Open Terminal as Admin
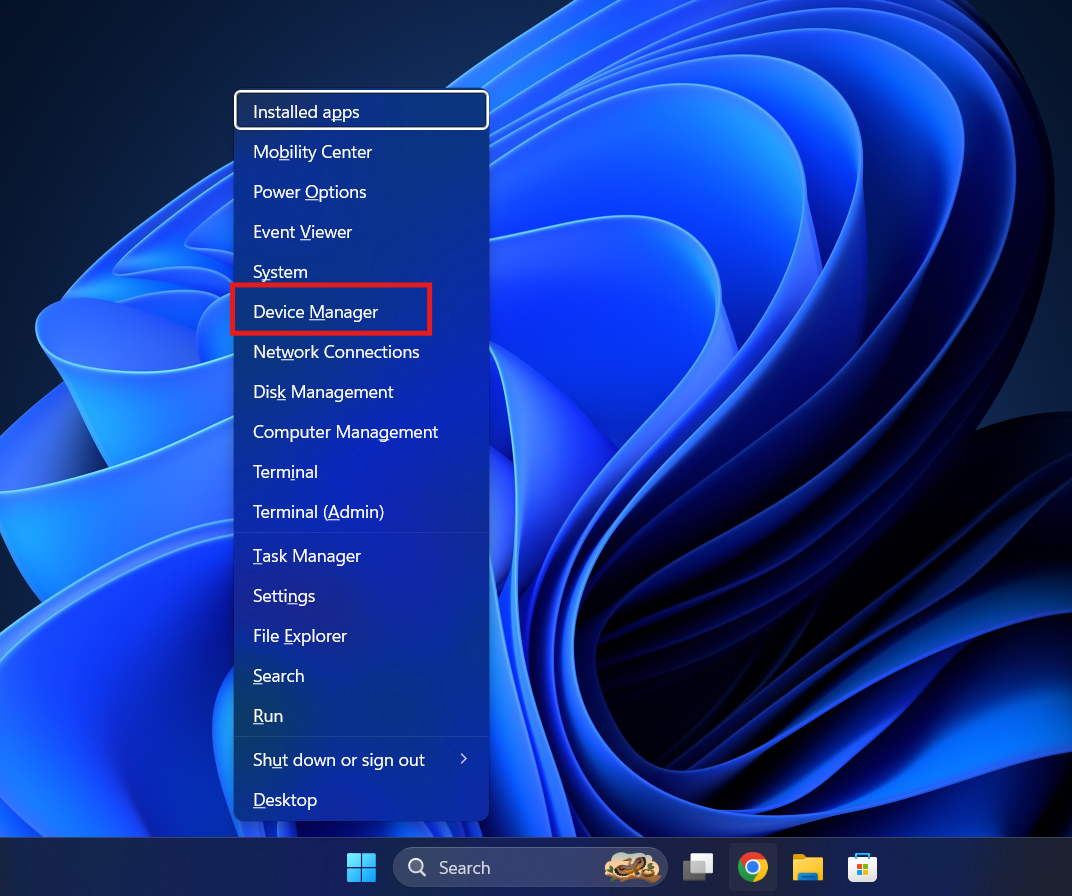Screen dimensions: 1072x896 [x=318, y=511]
